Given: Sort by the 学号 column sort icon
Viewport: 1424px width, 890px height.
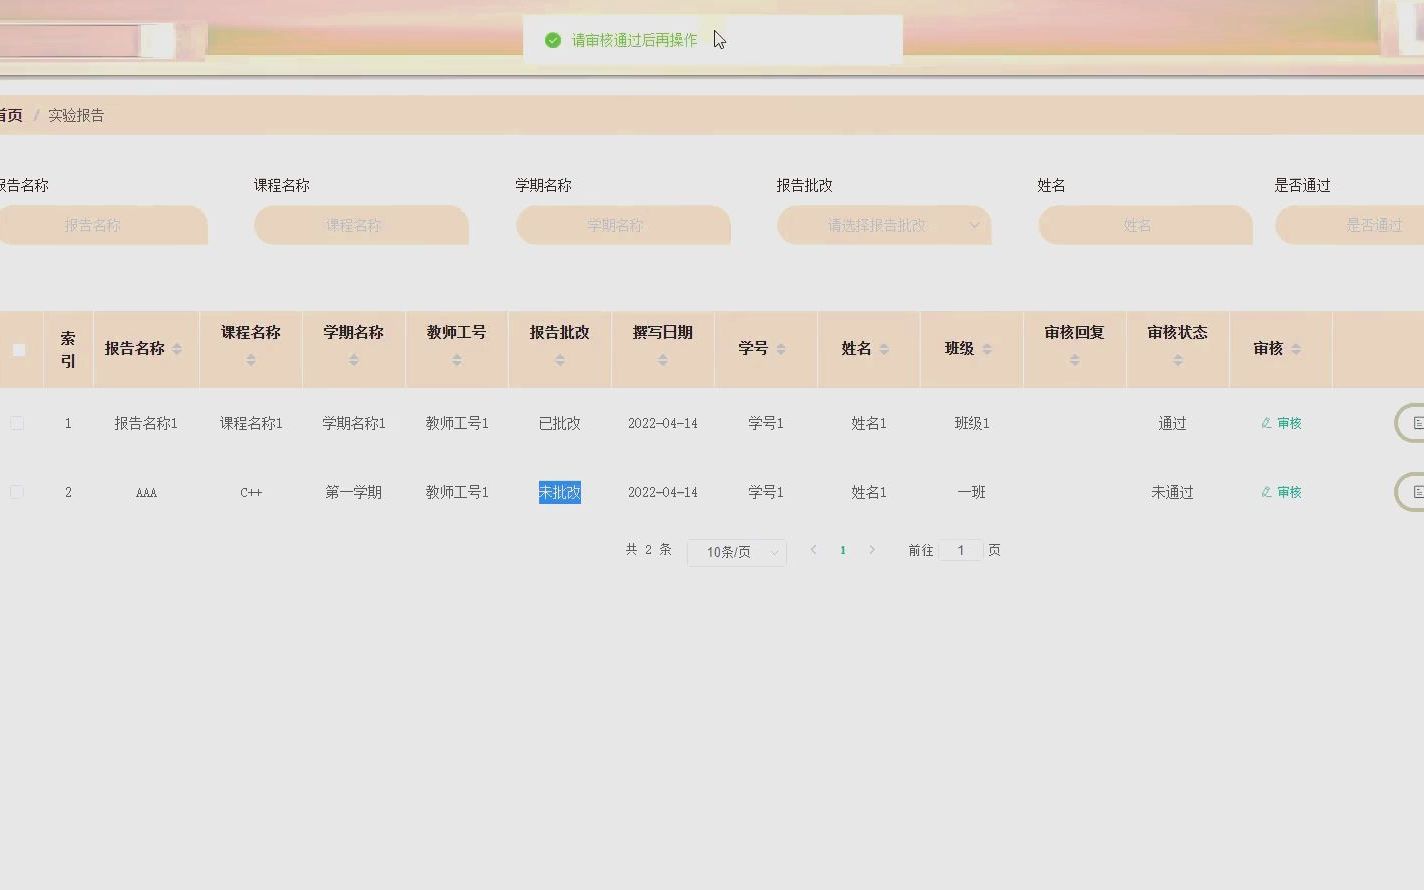Looking at the screenshot, I should point(781,349).
